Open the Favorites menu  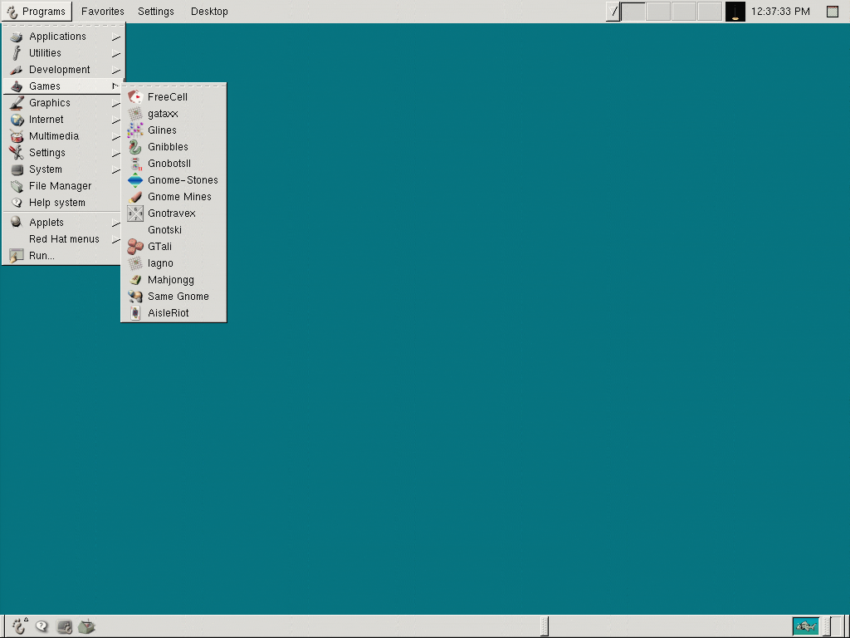coord(102,11)
